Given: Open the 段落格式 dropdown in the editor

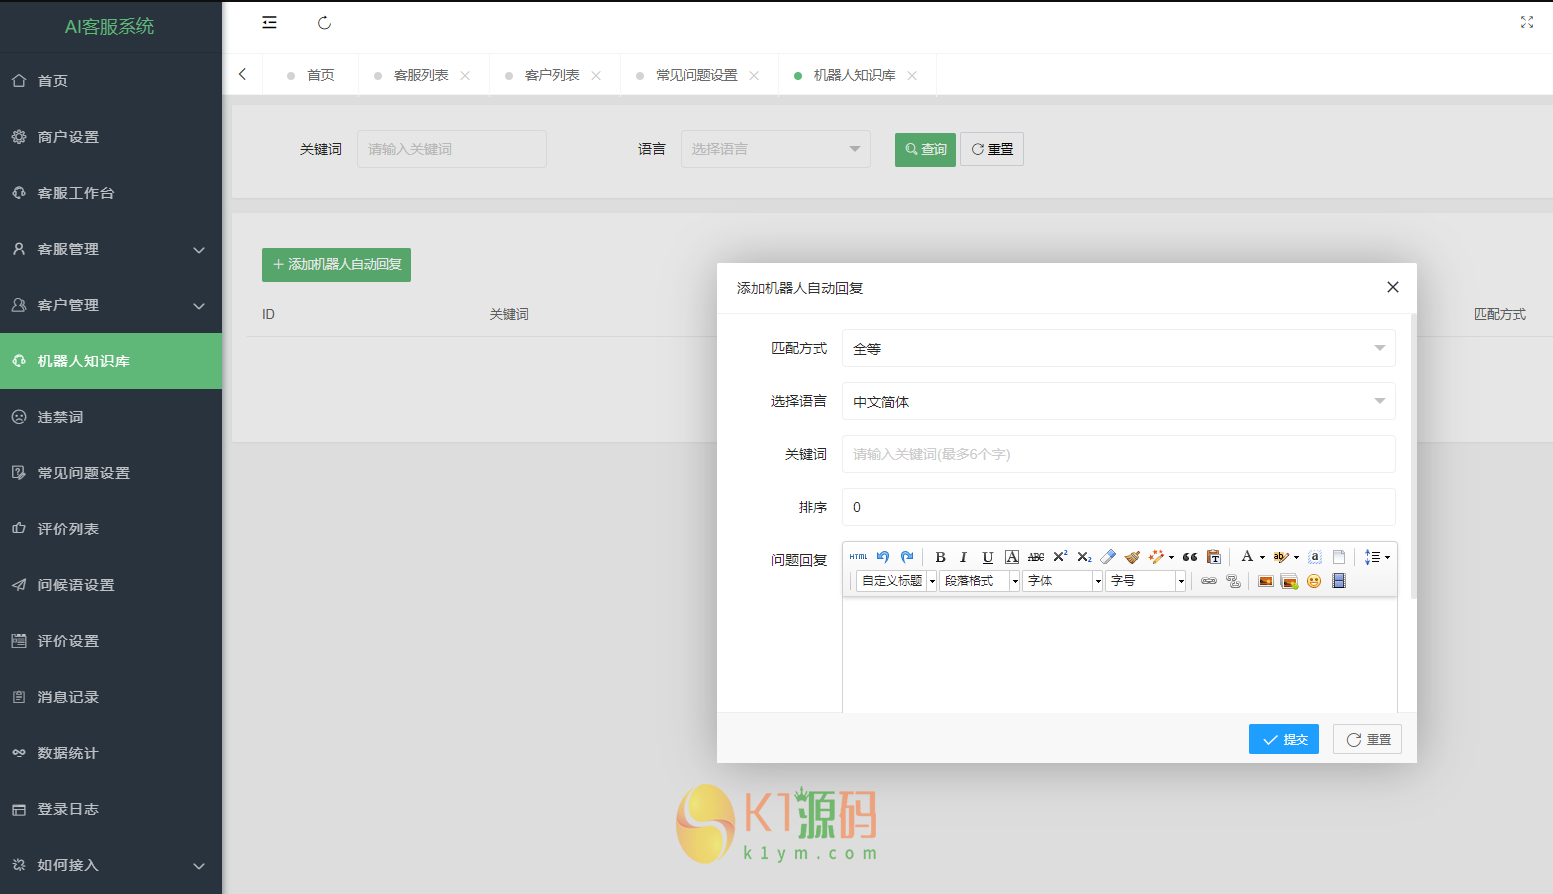Looking at the screenshot, I should coord(979,581).
